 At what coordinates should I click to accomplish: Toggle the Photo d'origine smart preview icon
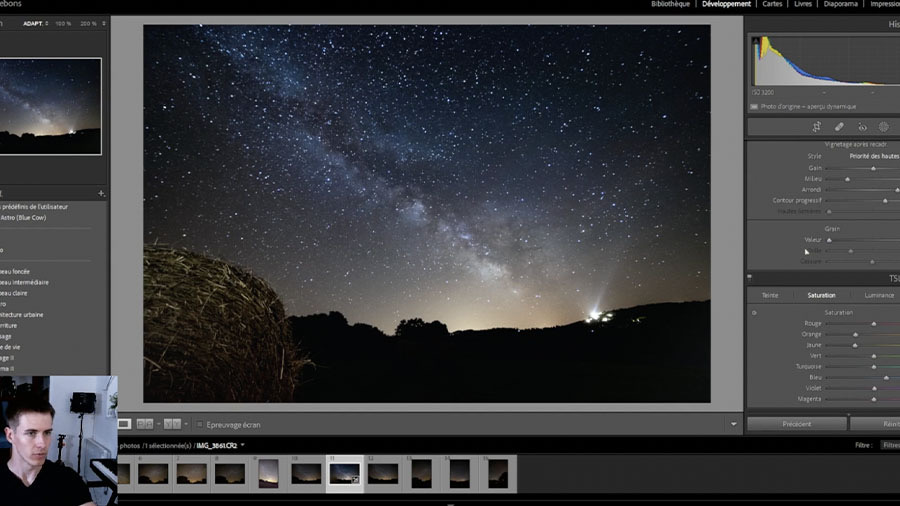click(x=754, y=107)
